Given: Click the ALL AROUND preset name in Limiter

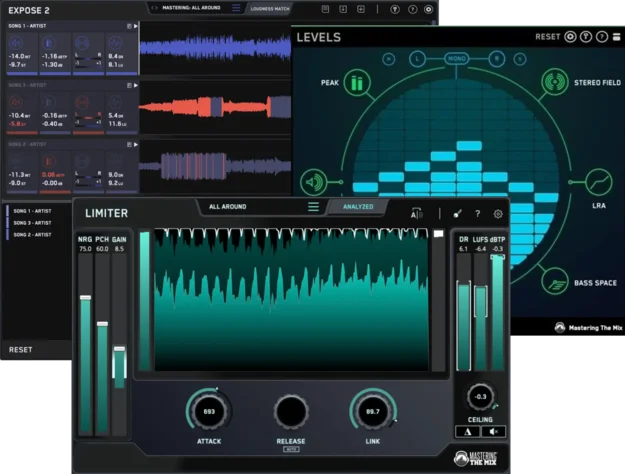Looking at the screenshot, I should pyautogui.click(x=228, y=207).
